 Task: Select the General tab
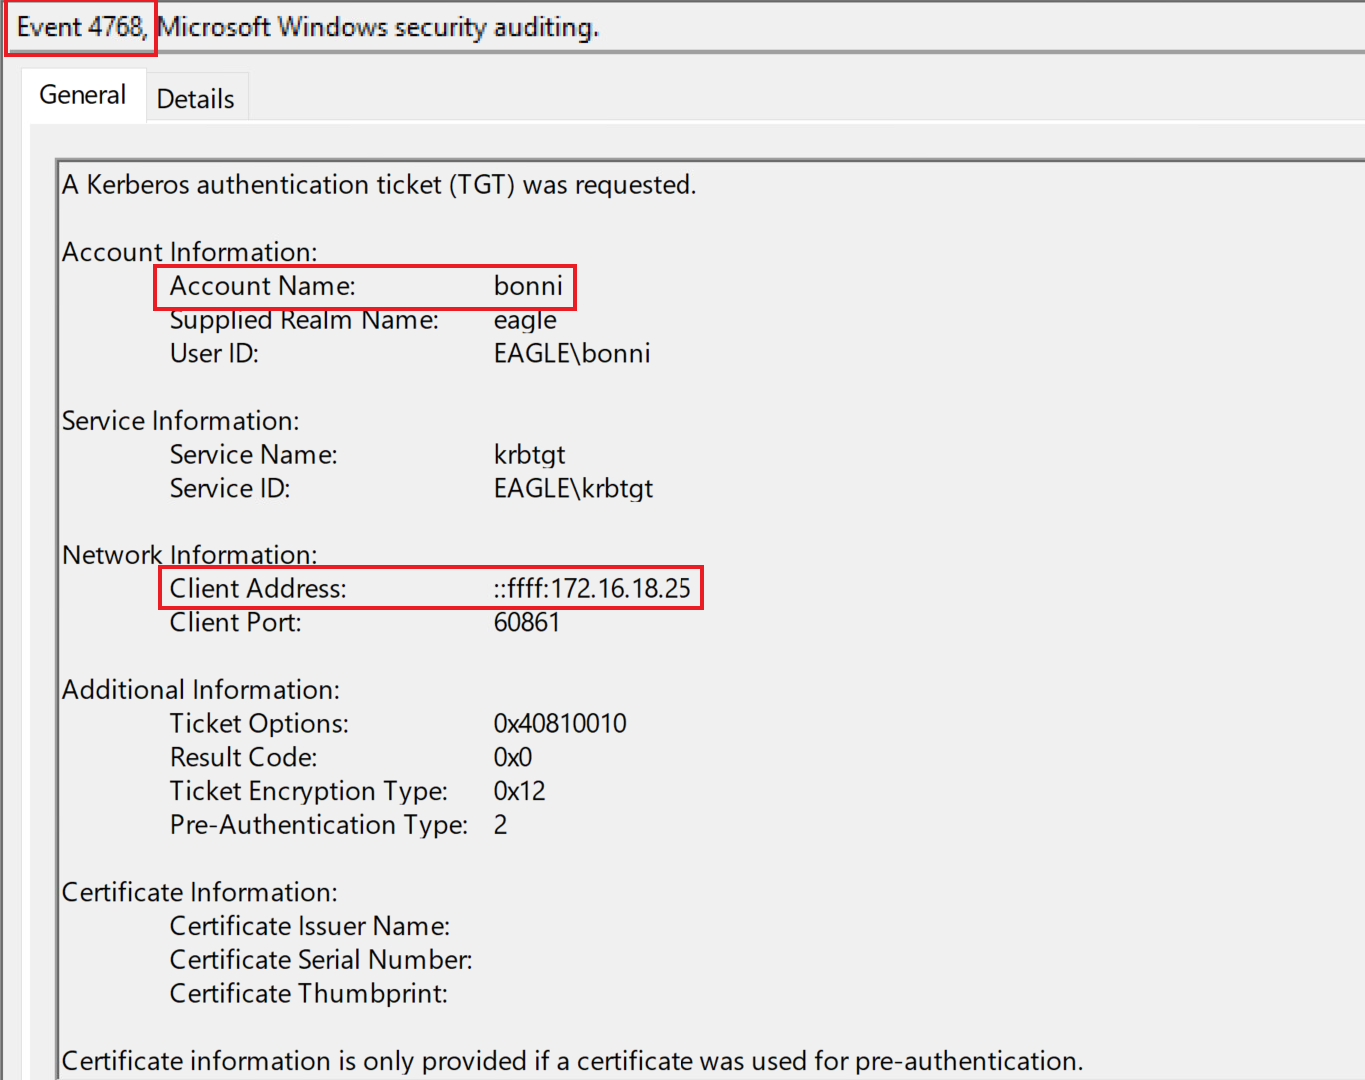83,95
